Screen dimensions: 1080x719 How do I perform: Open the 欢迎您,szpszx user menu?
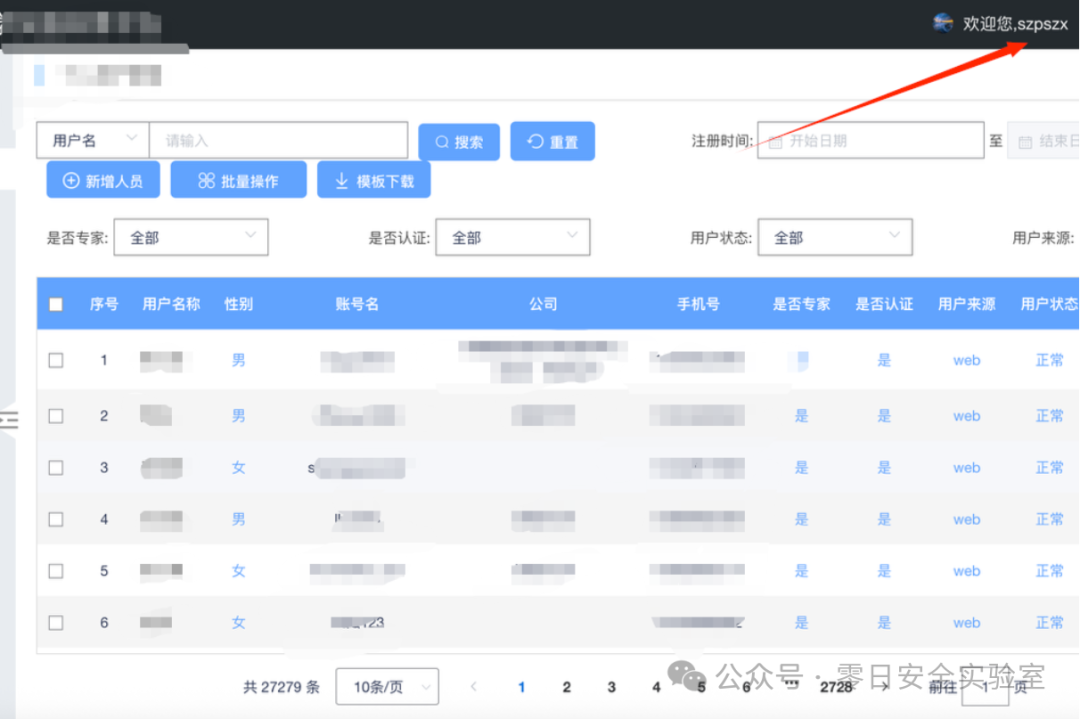pos(1013,24)
